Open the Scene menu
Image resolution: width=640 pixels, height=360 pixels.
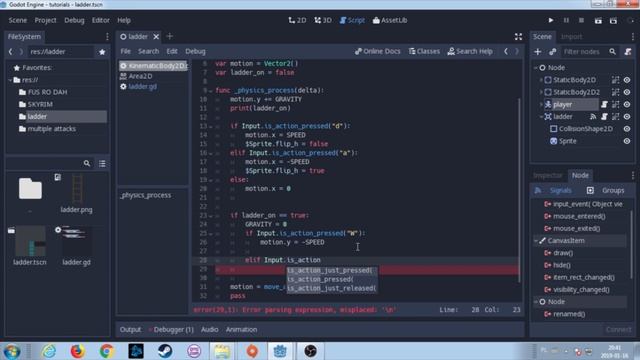point(18,20)
